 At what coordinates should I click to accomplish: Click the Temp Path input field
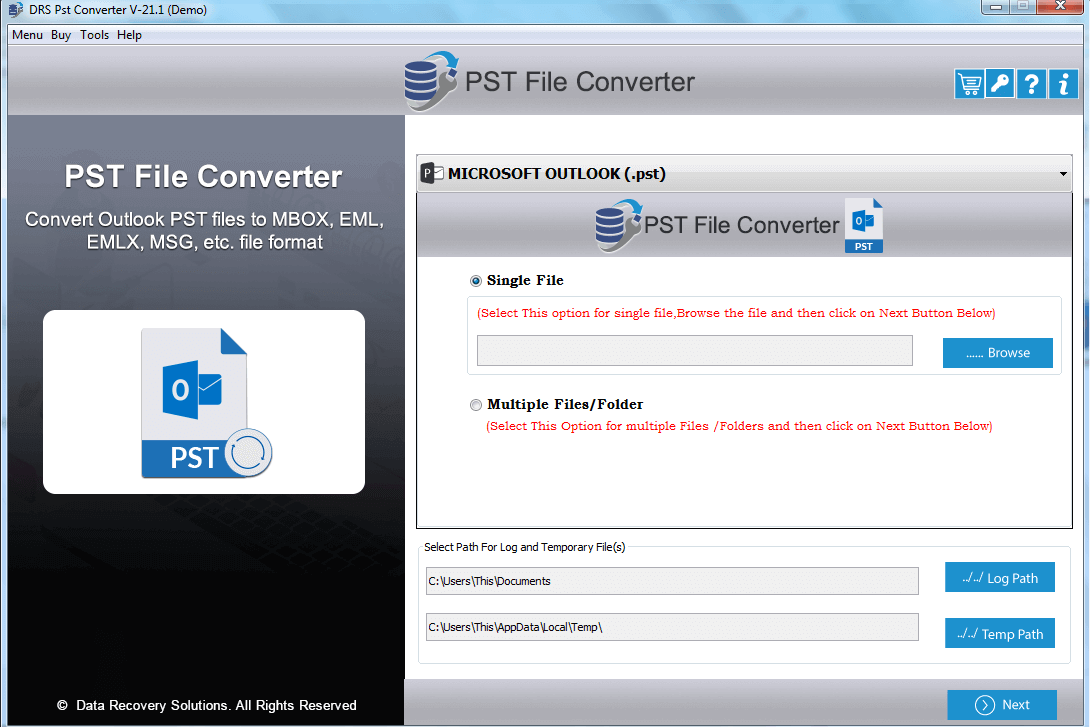pyautogui.click(x=672, y=627)
